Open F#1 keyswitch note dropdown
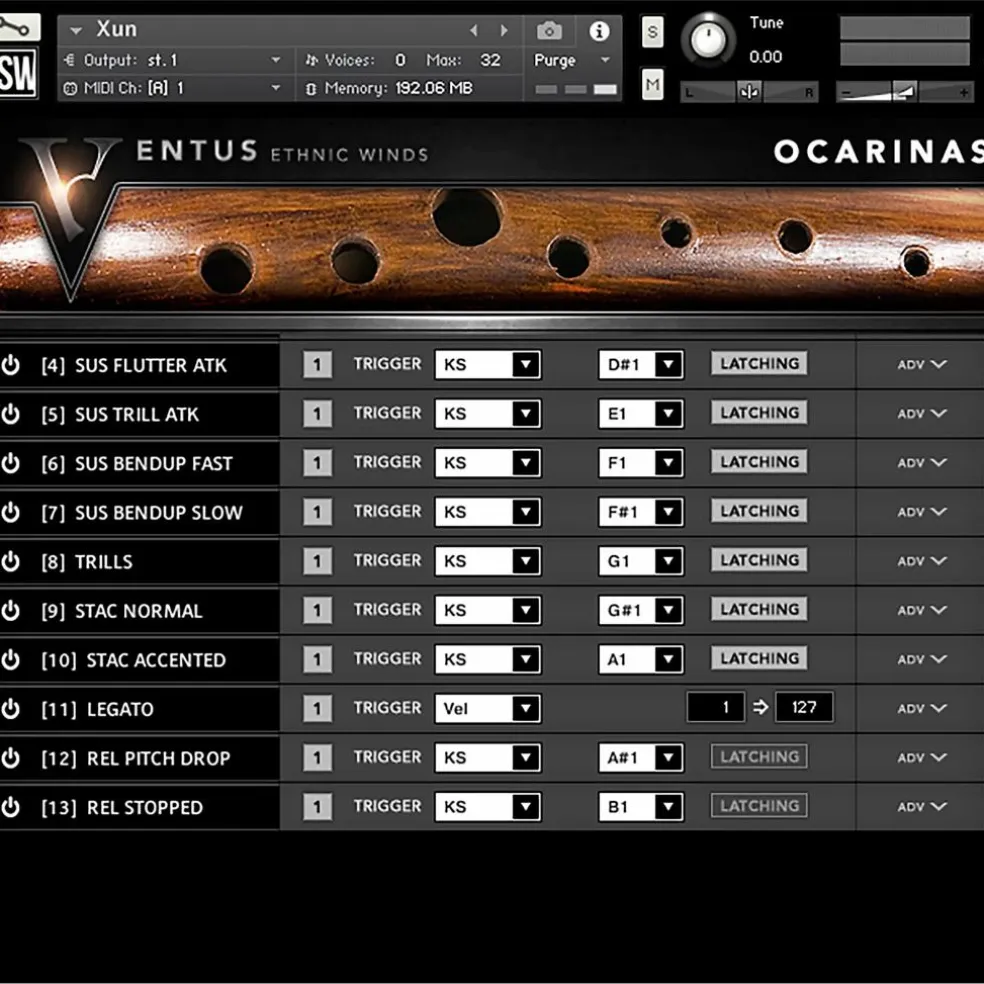Screen dimensions: 984x984 point(641,511)
